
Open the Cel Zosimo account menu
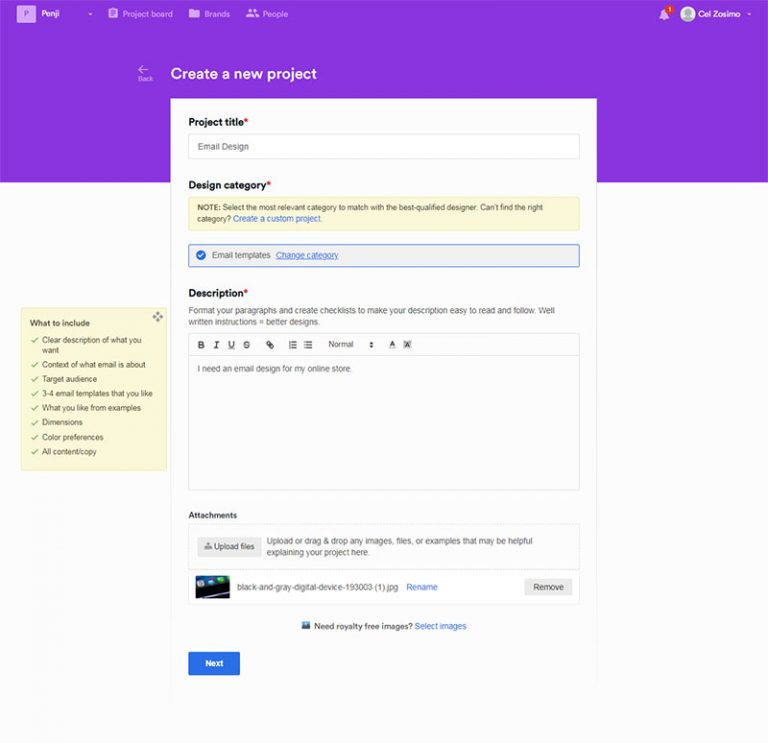click(x=716, y=14)
